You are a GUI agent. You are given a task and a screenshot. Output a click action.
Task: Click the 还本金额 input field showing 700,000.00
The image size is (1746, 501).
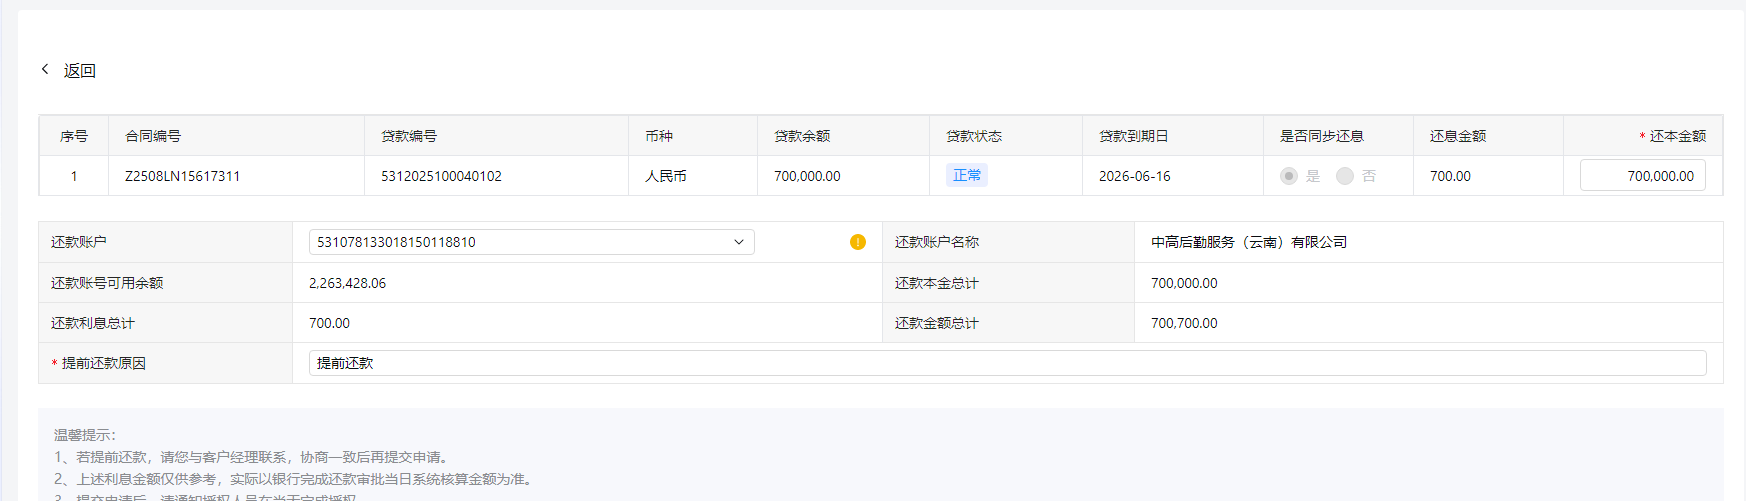pos(1642,176)
